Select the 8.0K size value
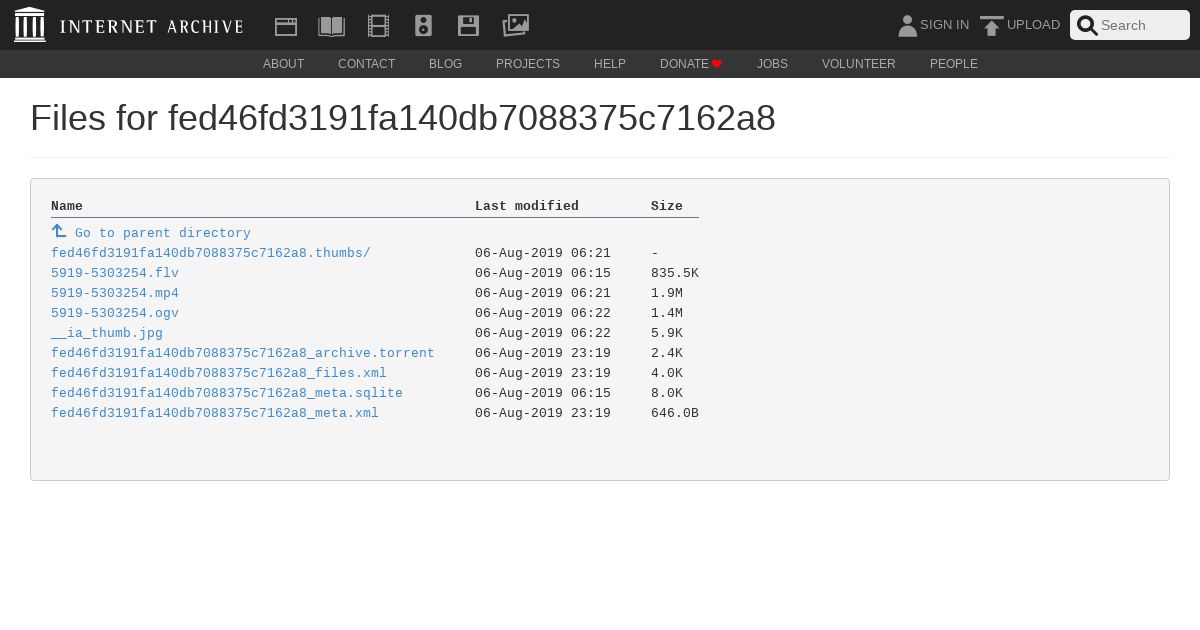The width and height of the screenshot is (1200, 630). [667, 393]
